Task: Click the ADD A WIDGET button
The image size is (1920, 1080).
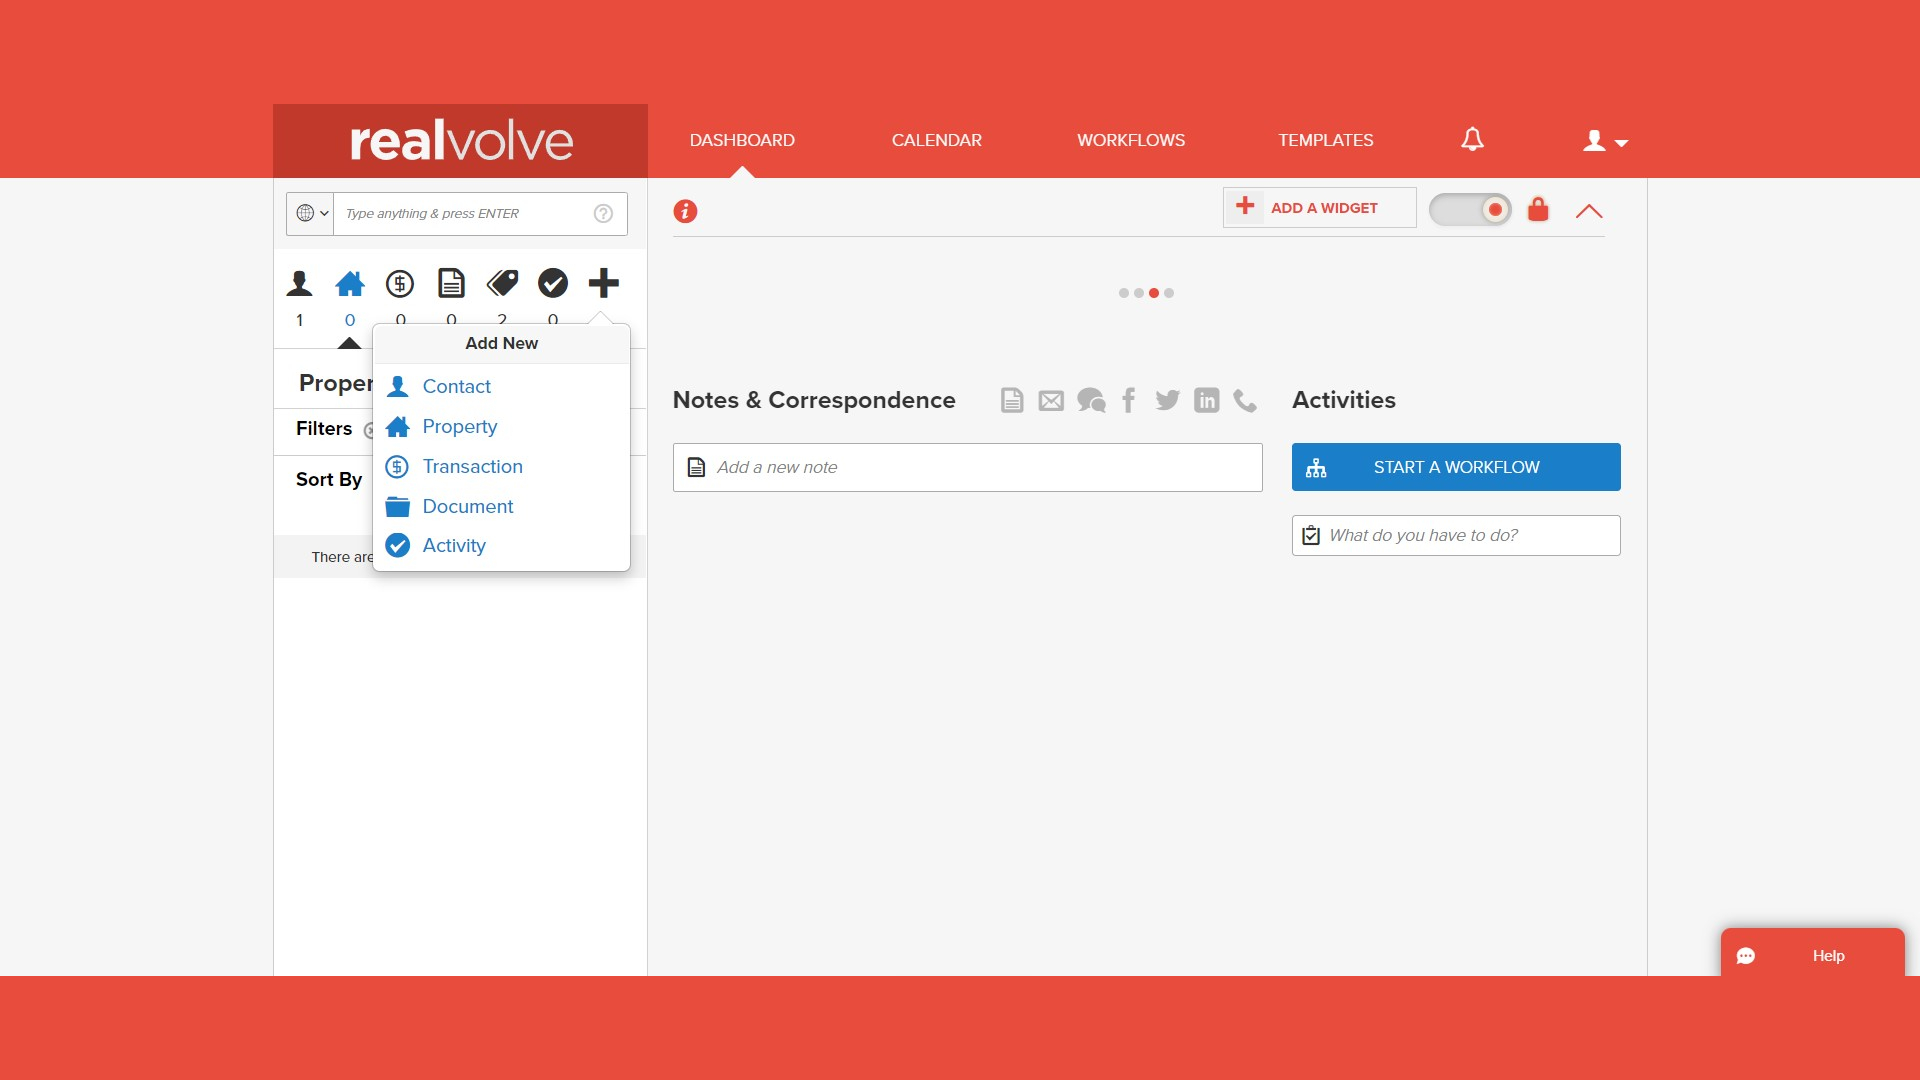Action: pos(1319,207)
